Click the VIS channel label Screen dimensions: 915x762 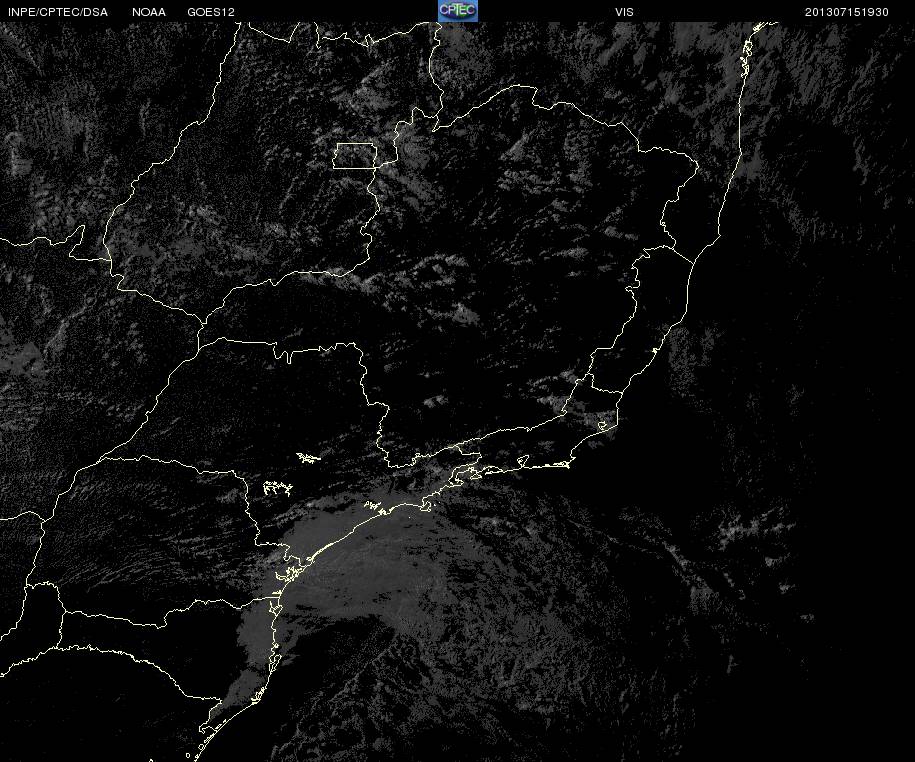pos(624,12)
